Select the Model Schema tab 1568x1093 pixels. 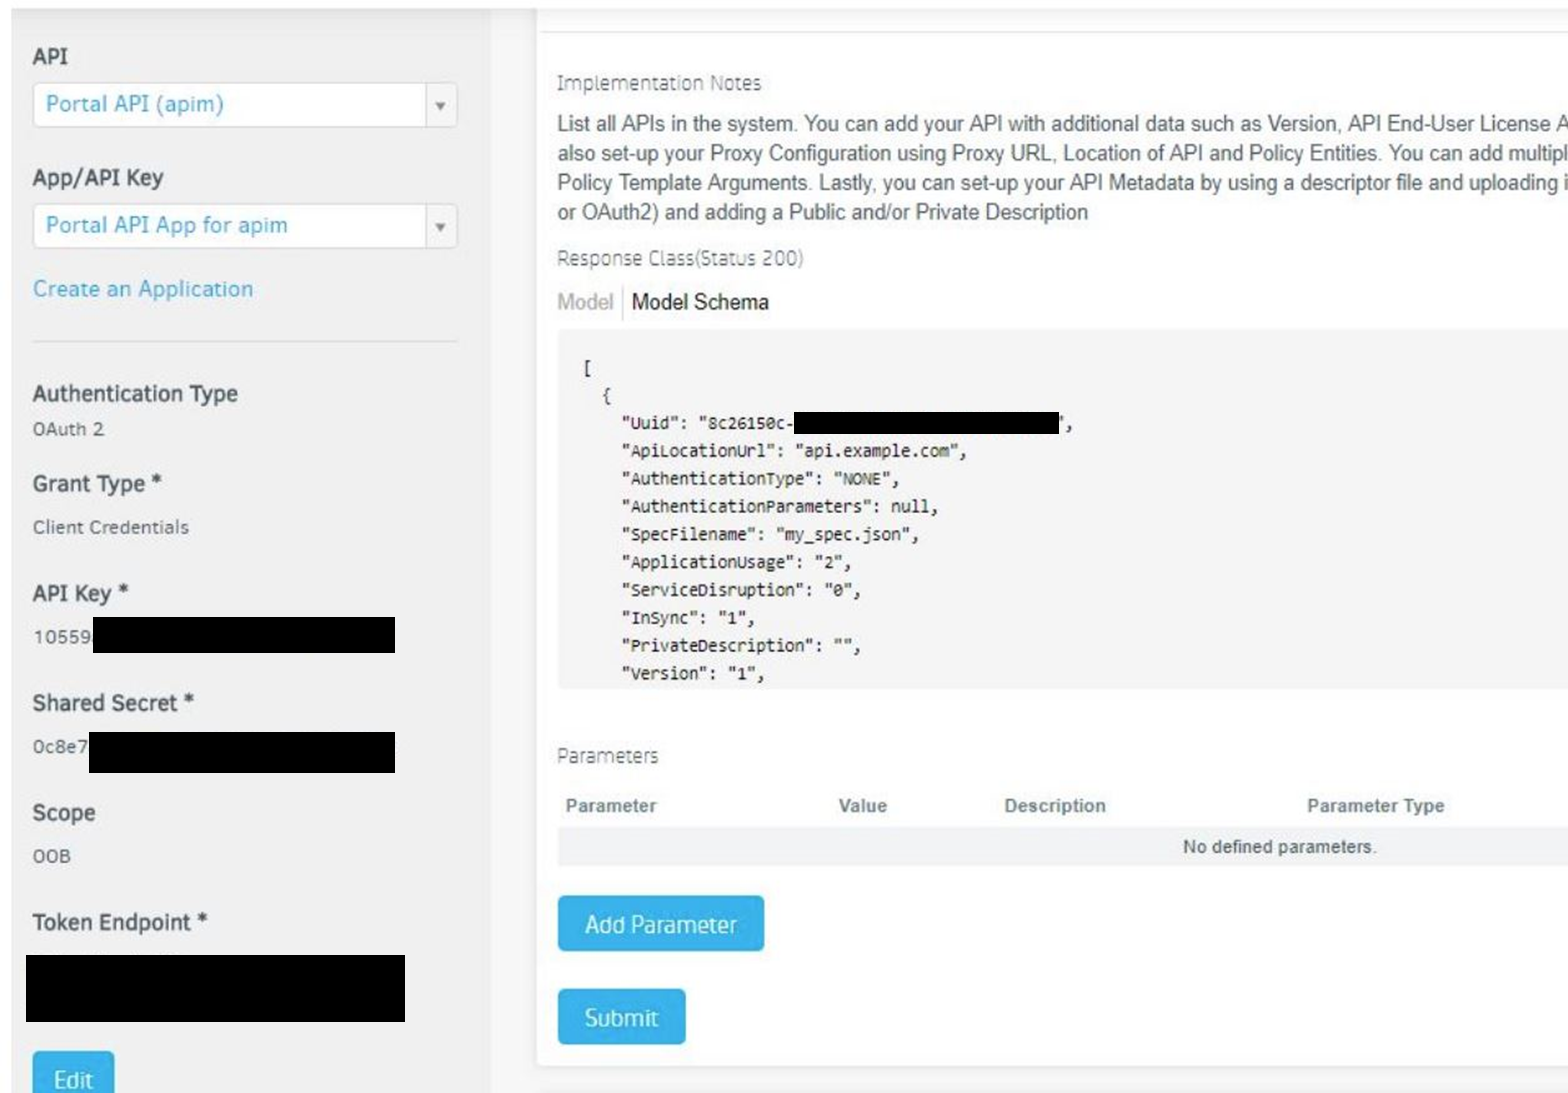point(700,302)
